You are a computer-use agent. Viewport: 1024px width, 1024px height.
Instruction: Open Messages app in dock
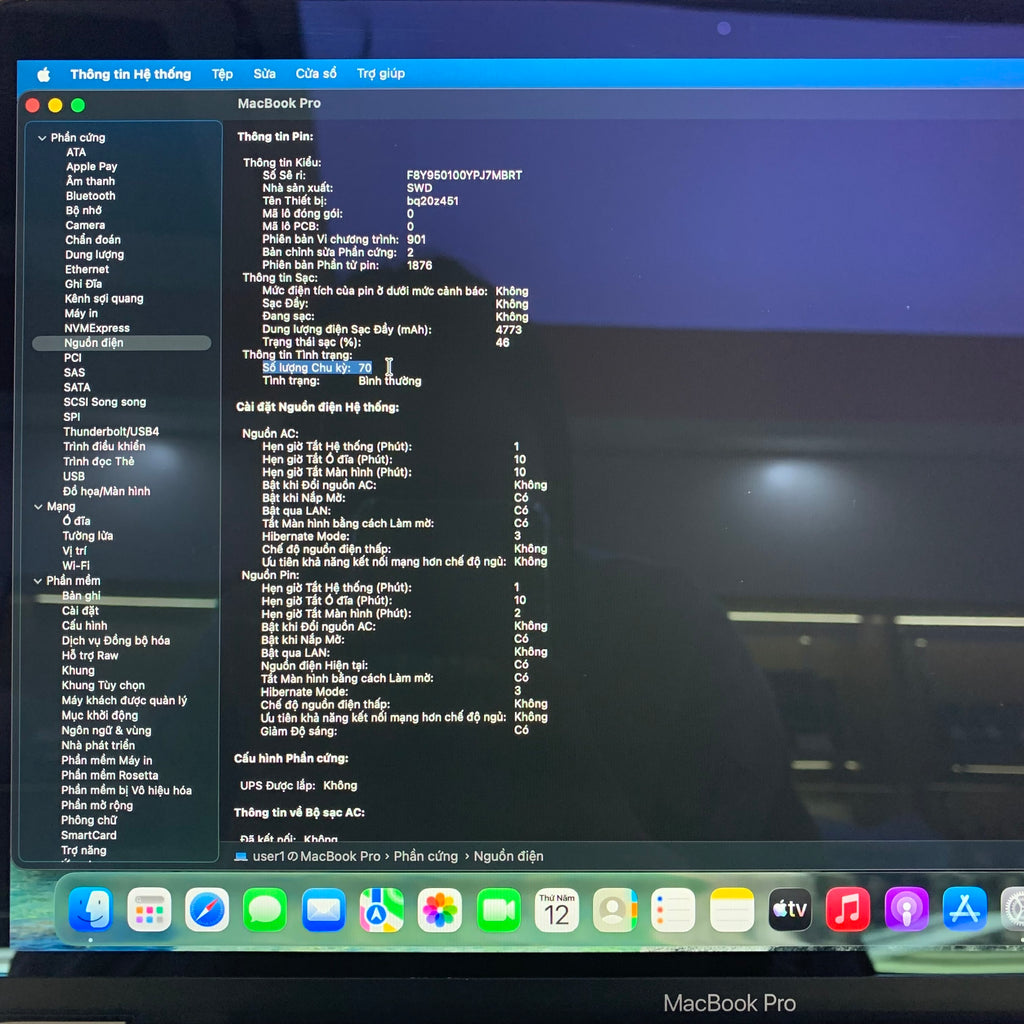click(x=265, y=910)
